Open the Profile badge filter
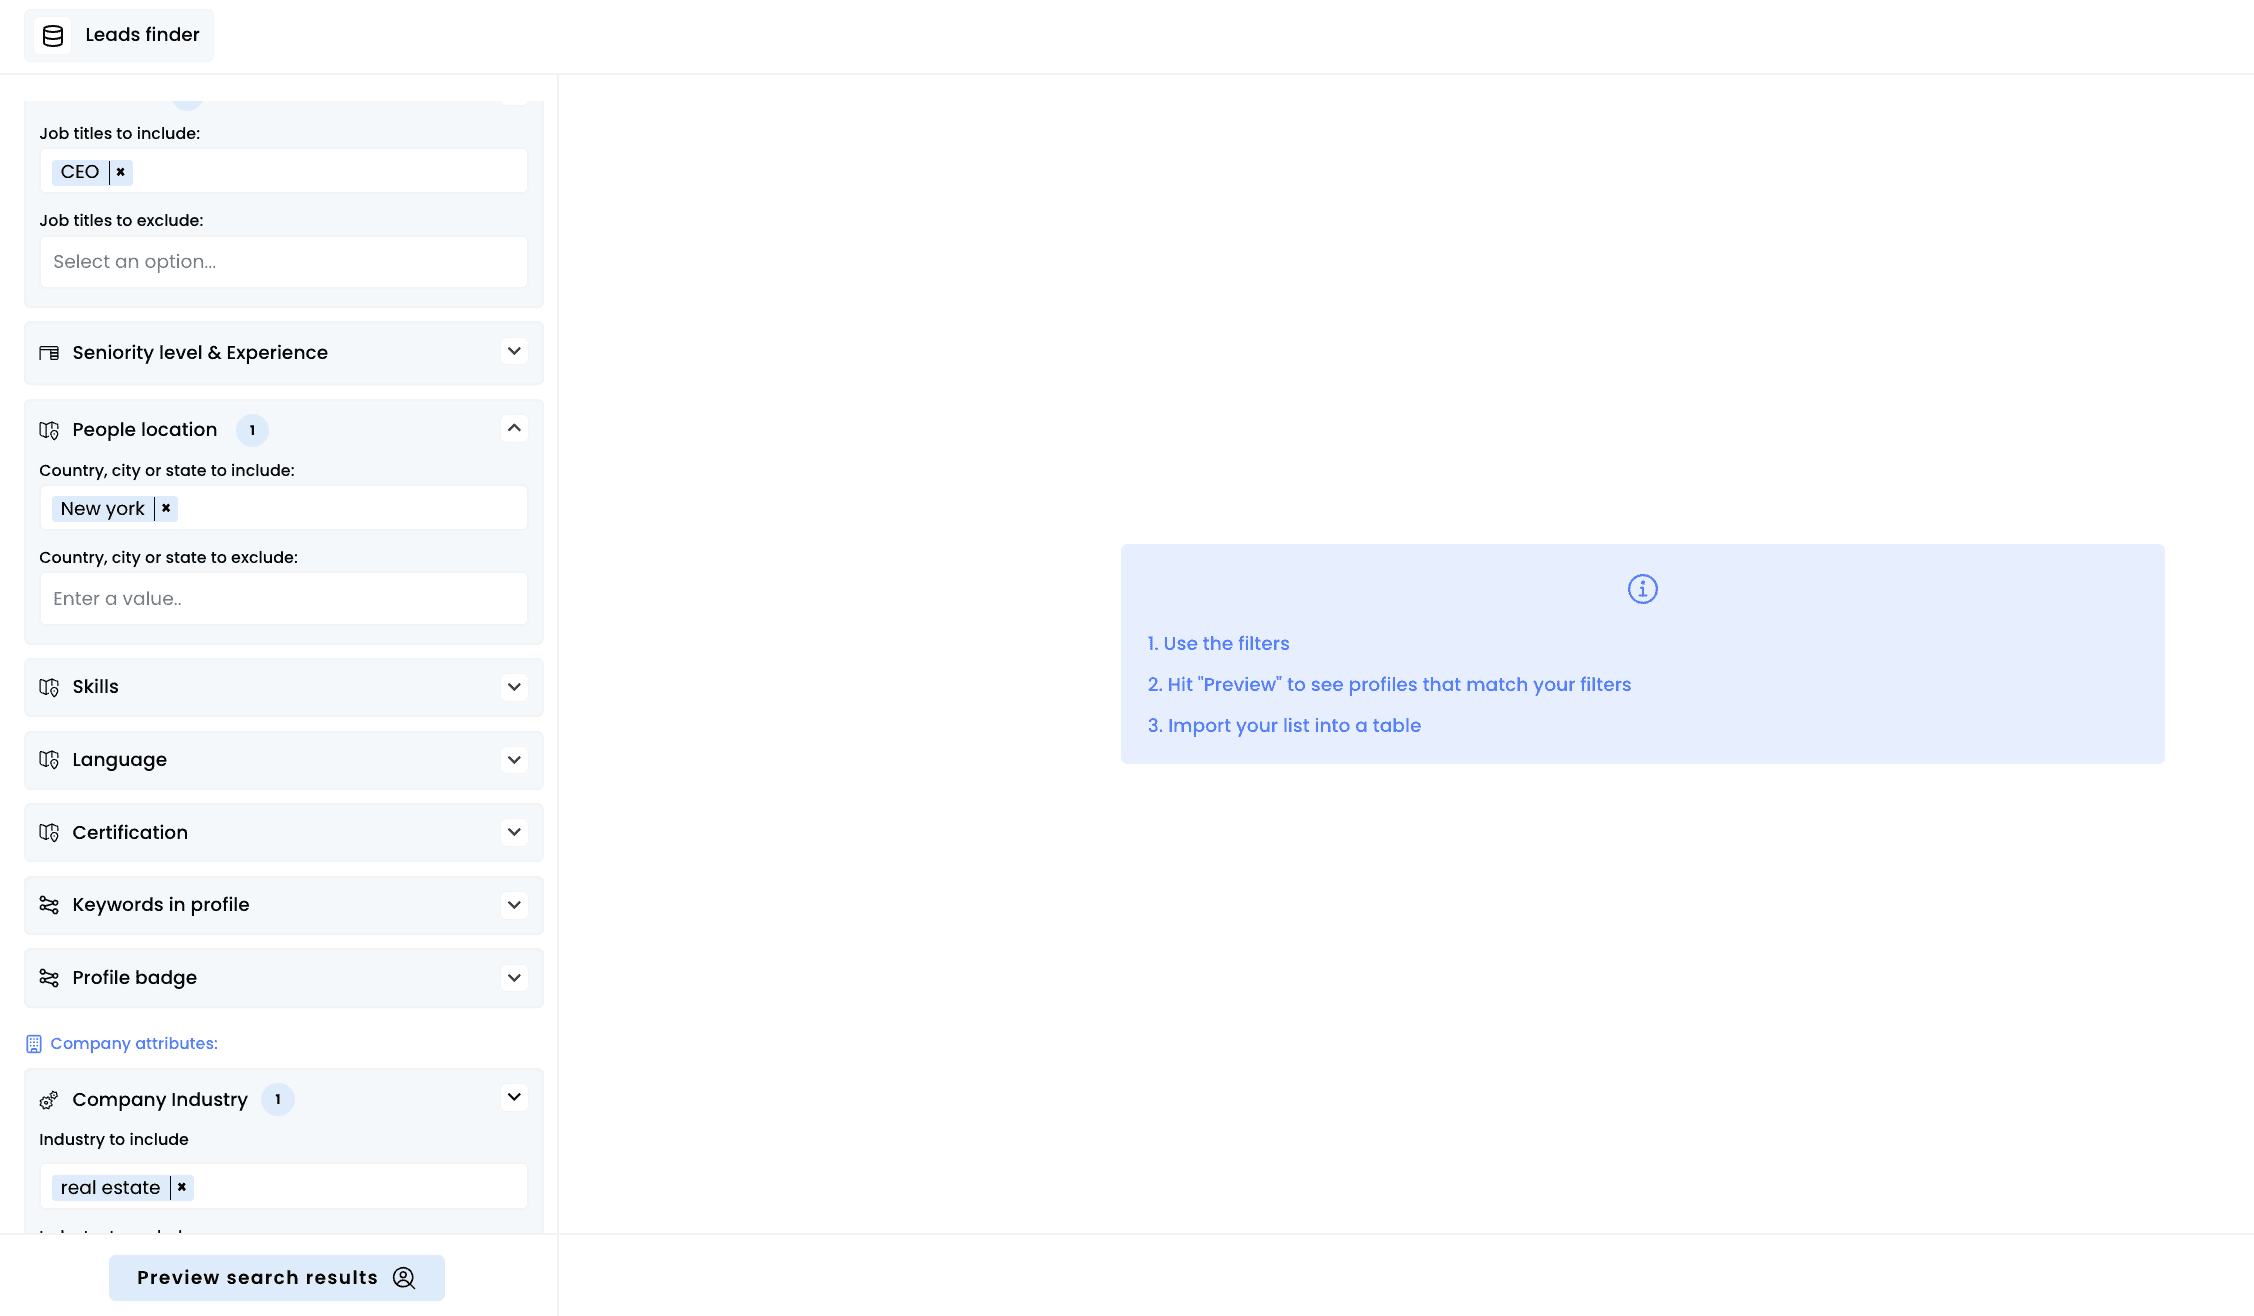Image resolution: width=2254 pixels, height=1316 pixels. coord(514,978)
